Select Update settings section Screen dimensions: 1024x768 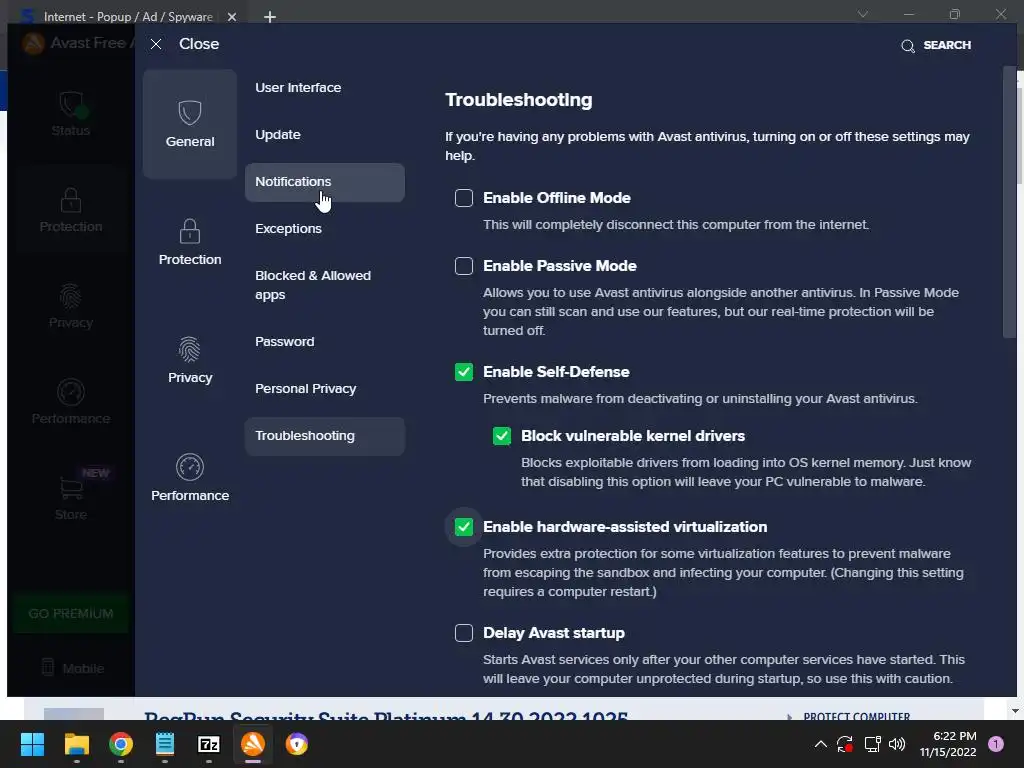[x=325, y=135]
